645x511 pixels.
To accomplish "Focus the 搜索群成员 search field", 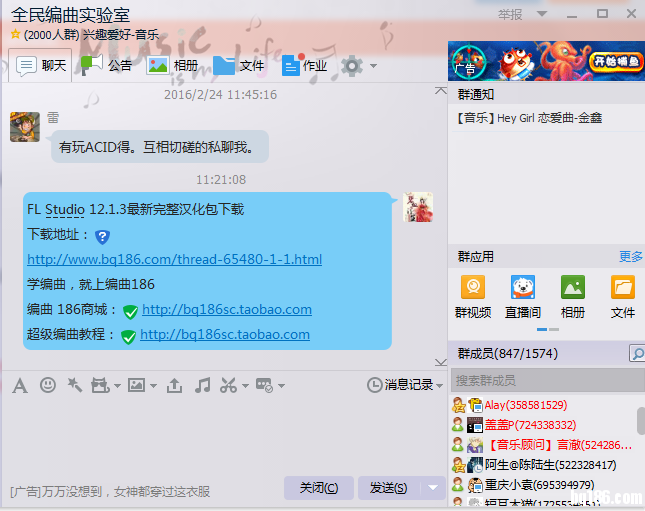I will pos(547,381).
